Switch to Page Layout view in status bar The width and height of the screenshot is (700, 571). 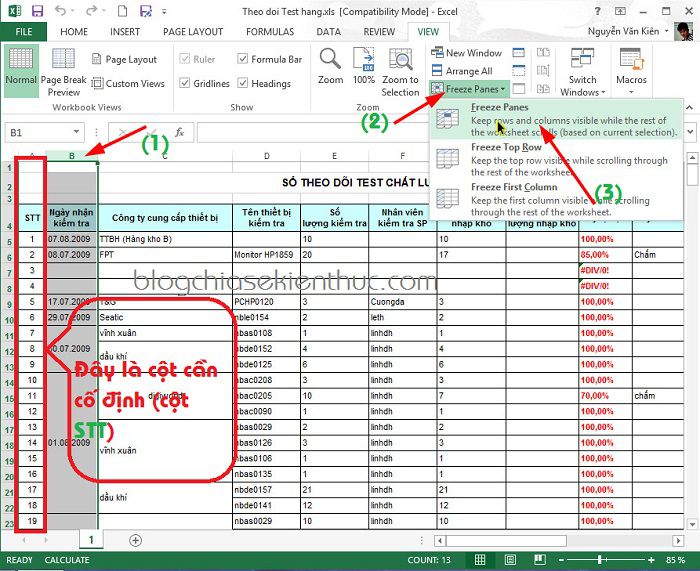(x=510, y=559)
